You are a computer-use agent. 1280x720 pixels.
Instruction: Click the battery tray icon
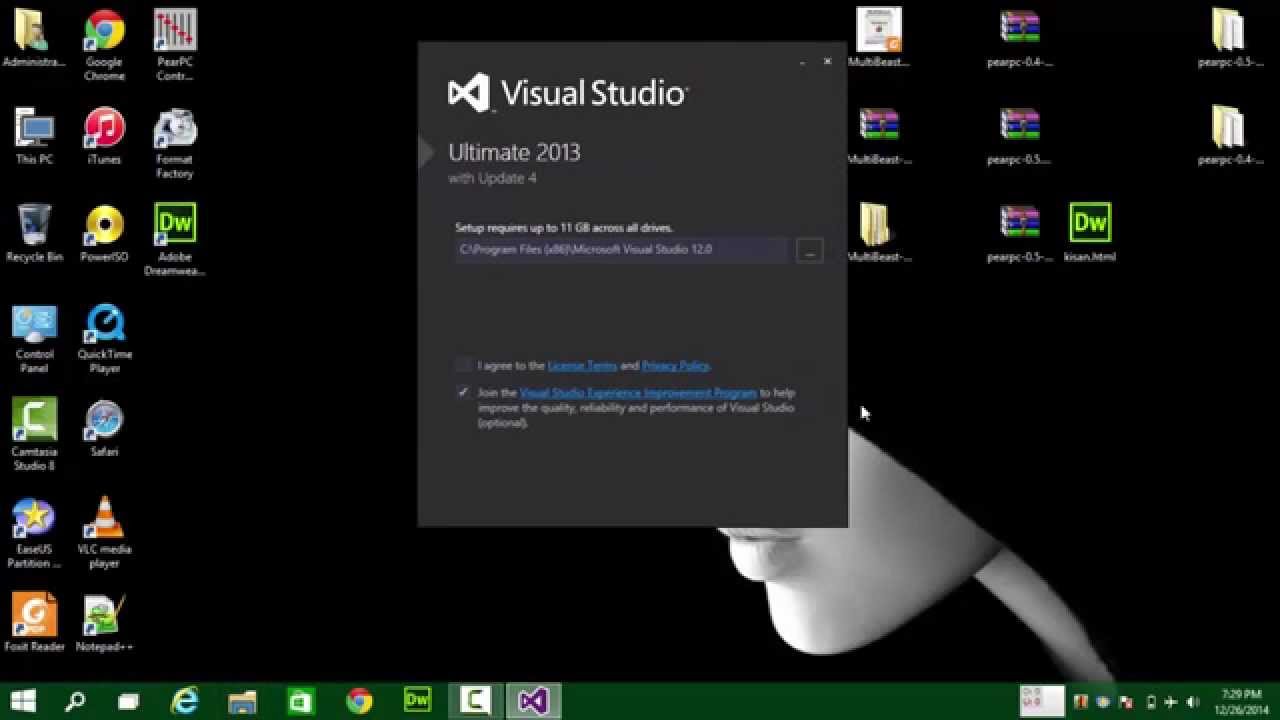pos(1151,702)
